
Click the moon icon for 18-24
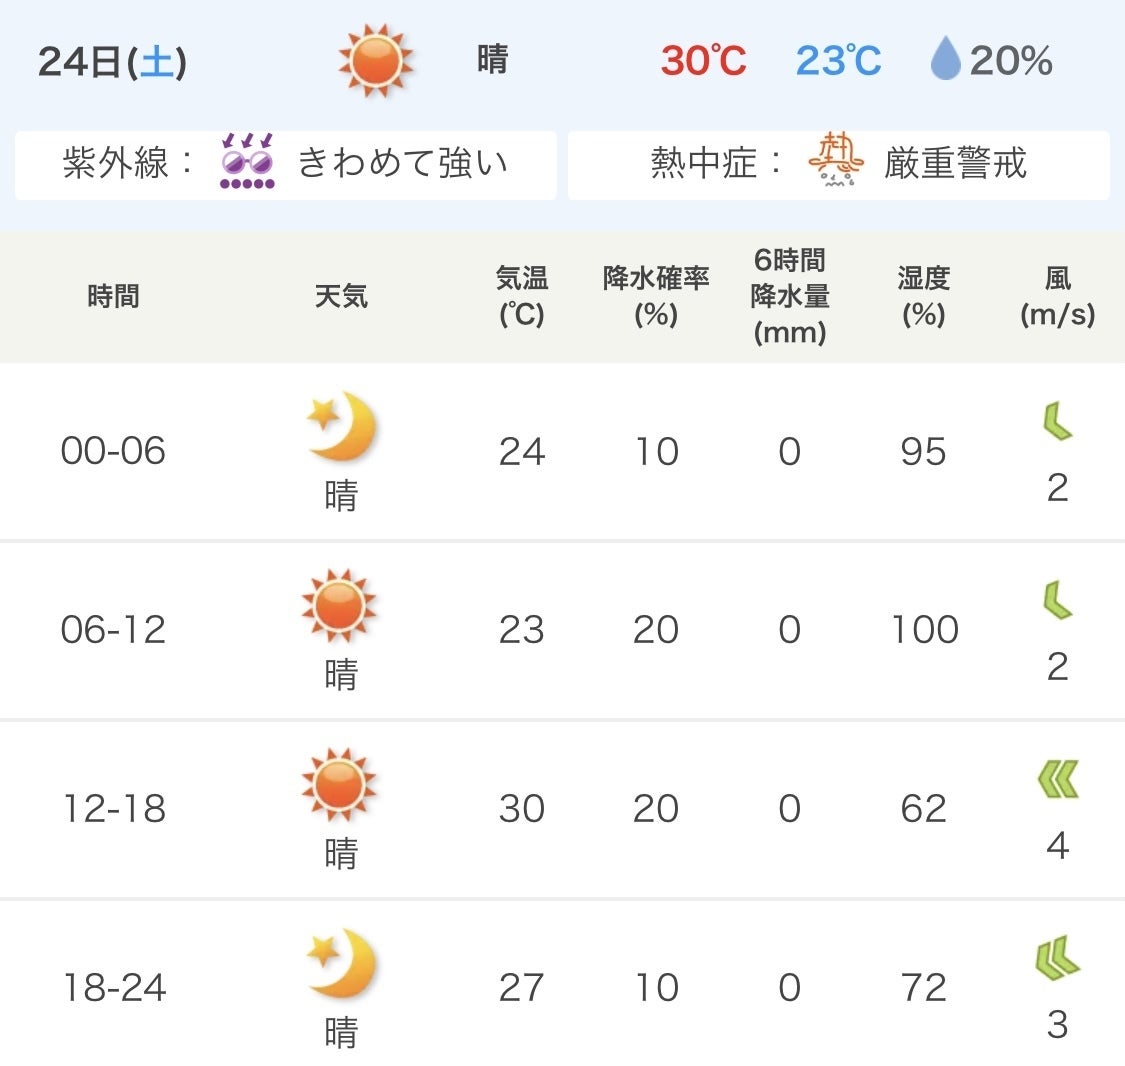point(342,964)
